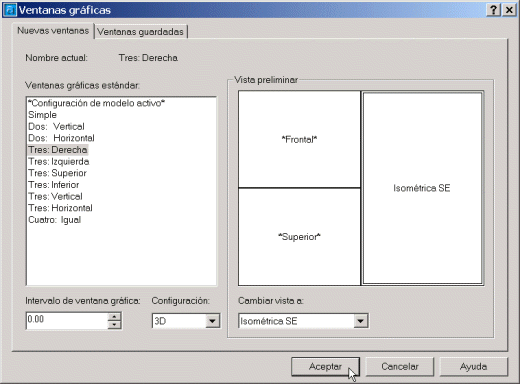Viewport: 520px width, 384px height.
Task: Open the Configuración 3D dropdown
Action: click(x=212, y=321)
